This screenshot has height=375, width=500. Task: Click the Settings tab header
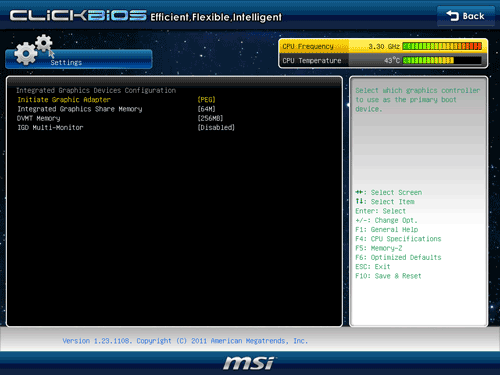[x=79, y=59]
